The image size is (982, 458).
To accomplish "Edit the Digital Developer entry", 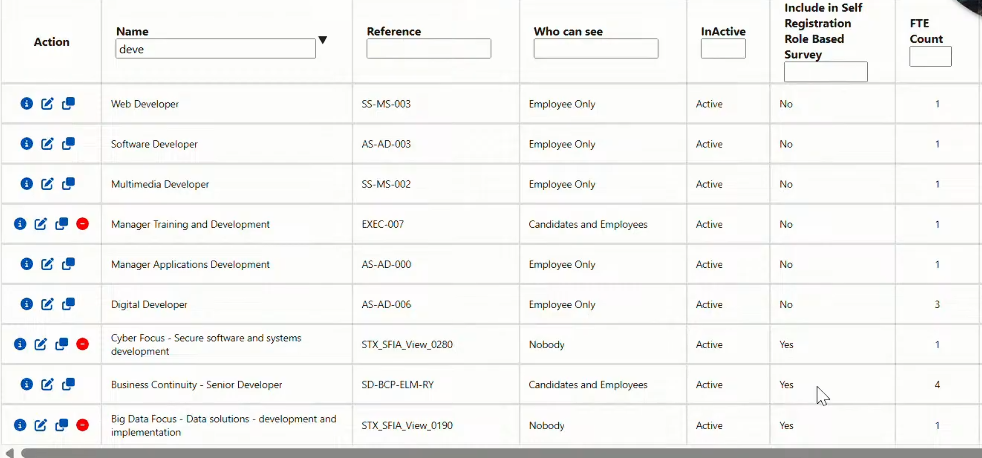I will tap(47, 304).
